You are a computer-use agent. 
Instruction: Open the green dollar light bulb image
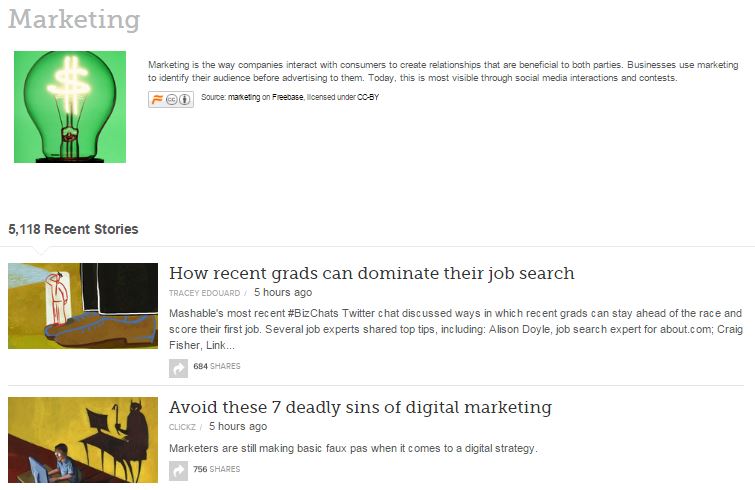click(x=70, y=107)
